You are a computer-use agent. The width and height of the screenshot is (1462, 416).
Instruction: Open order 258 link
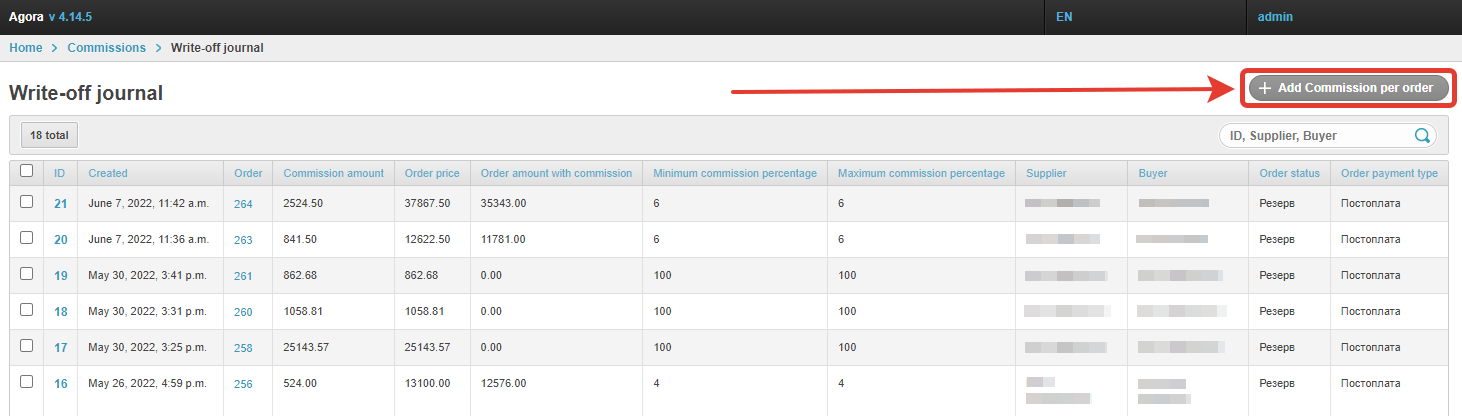click(243, 348)
